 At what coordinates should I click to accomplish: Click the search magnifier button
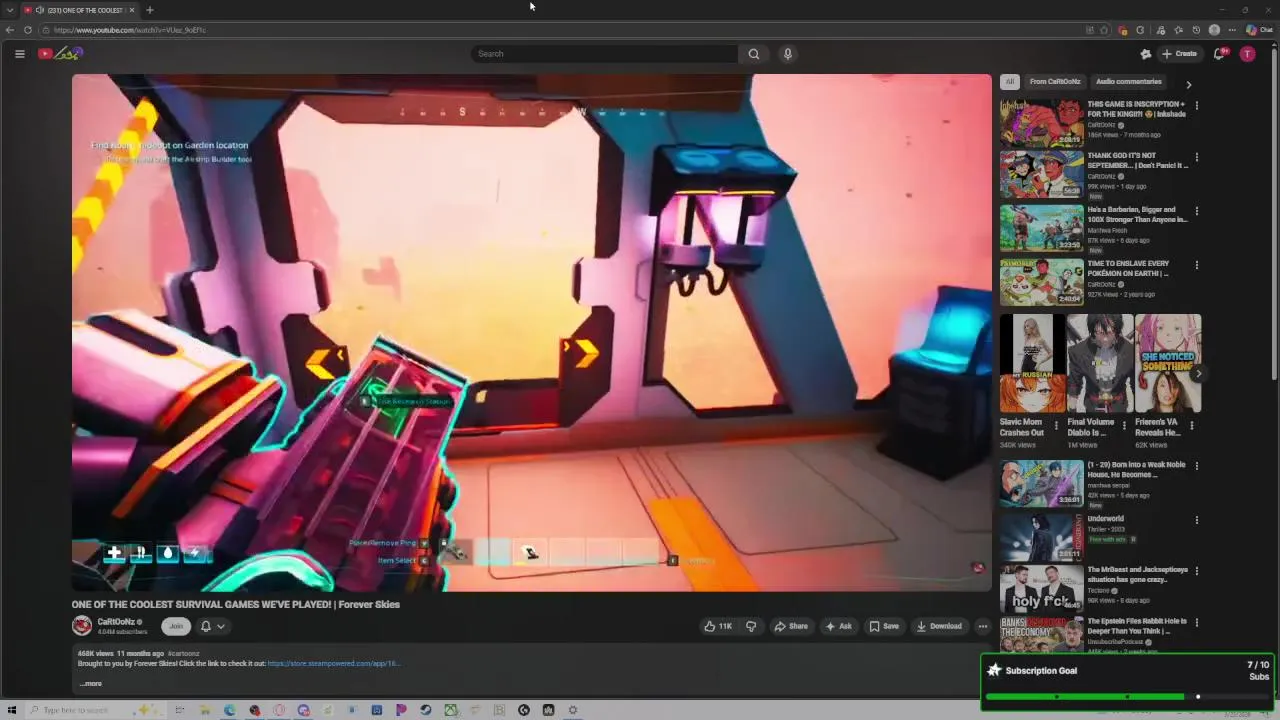click(754, 54)
